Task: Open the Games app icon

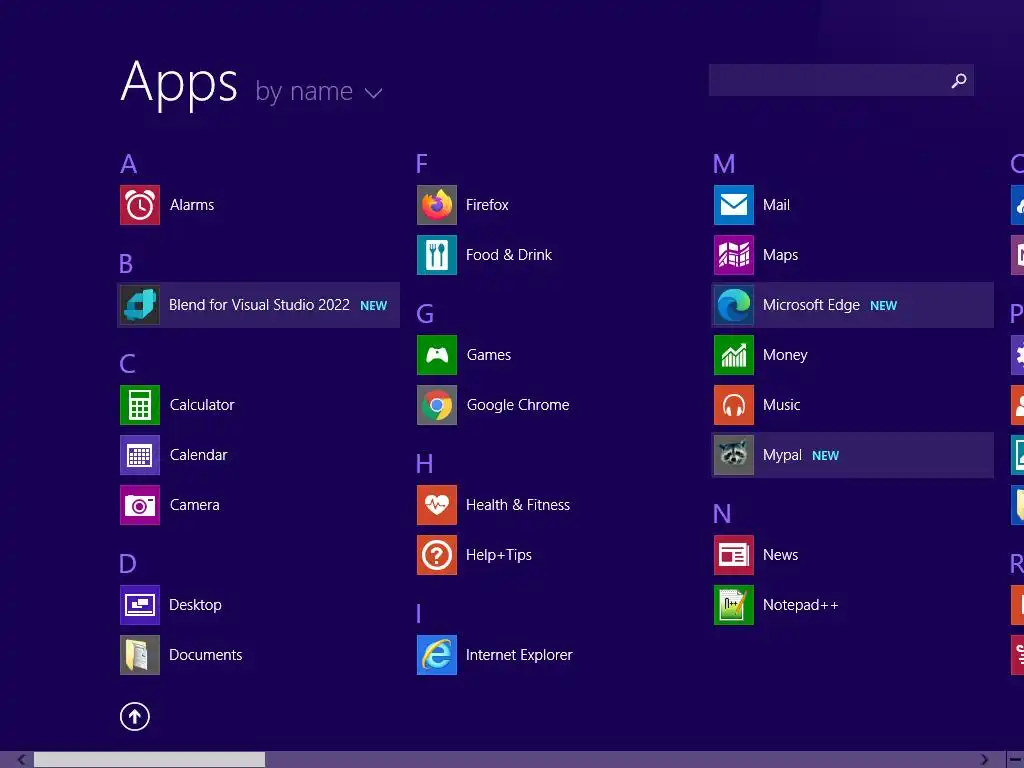Action: [x=437, y=355]
